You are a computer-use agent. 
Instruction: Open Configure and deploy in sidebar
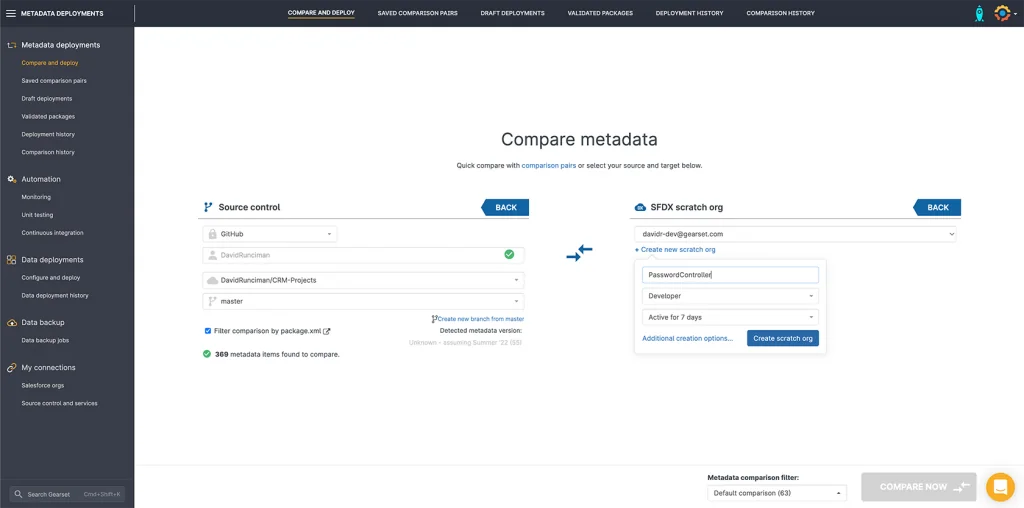(x=51, y=278)
